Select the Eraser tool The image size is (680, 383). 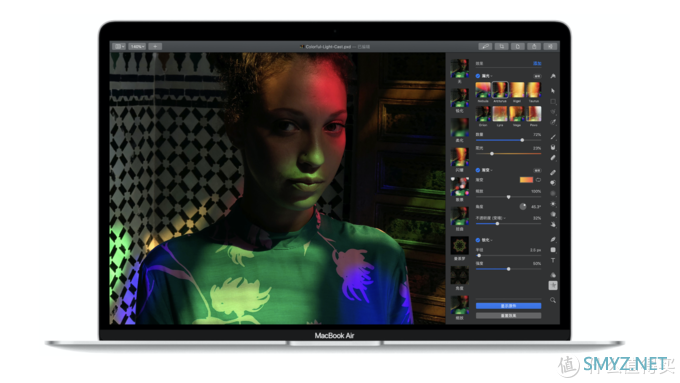tap(553, 158)
